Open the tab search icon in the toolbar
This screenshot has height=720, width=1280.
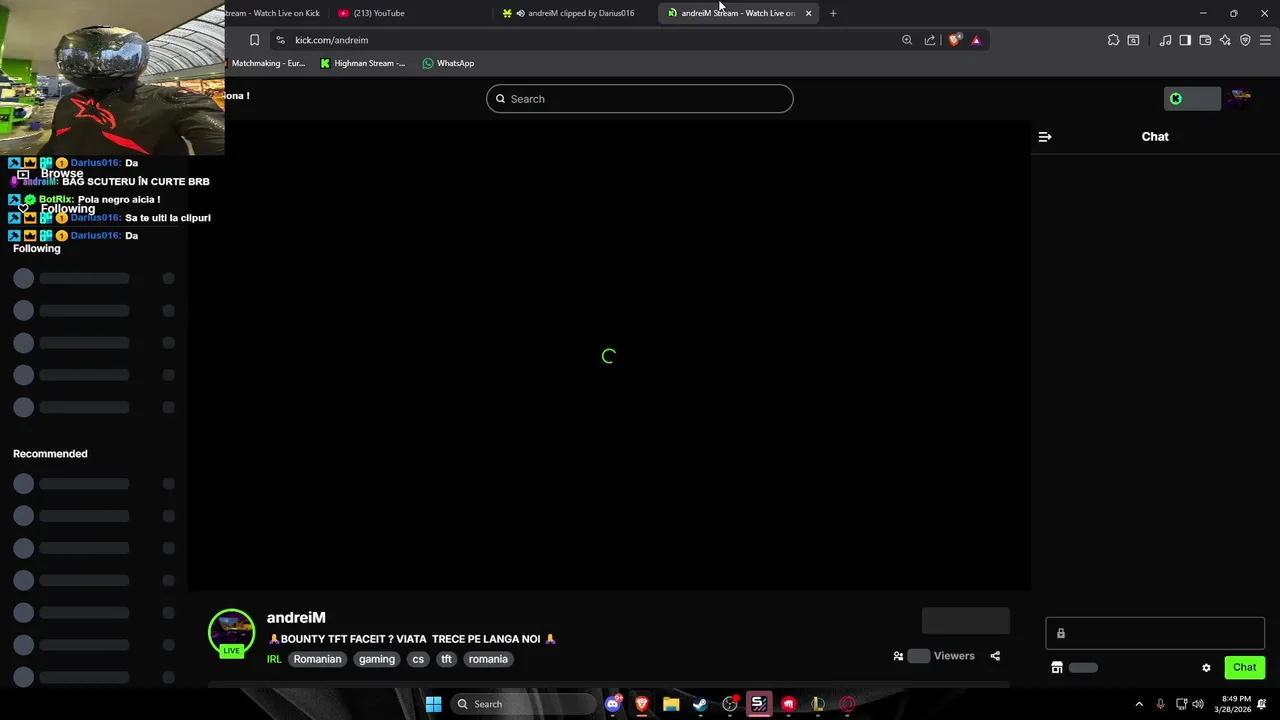1133,40
